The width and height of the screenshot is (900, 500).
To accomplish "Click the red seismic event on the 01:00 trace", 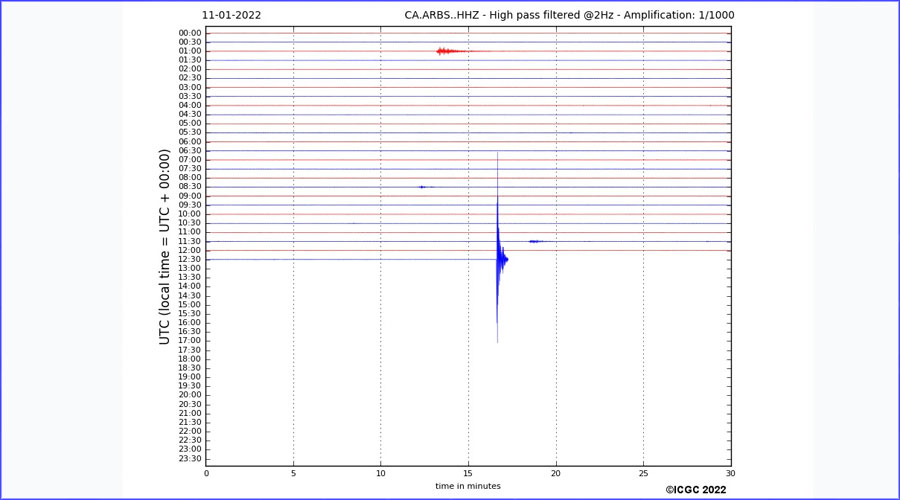I will coord(447,51).
